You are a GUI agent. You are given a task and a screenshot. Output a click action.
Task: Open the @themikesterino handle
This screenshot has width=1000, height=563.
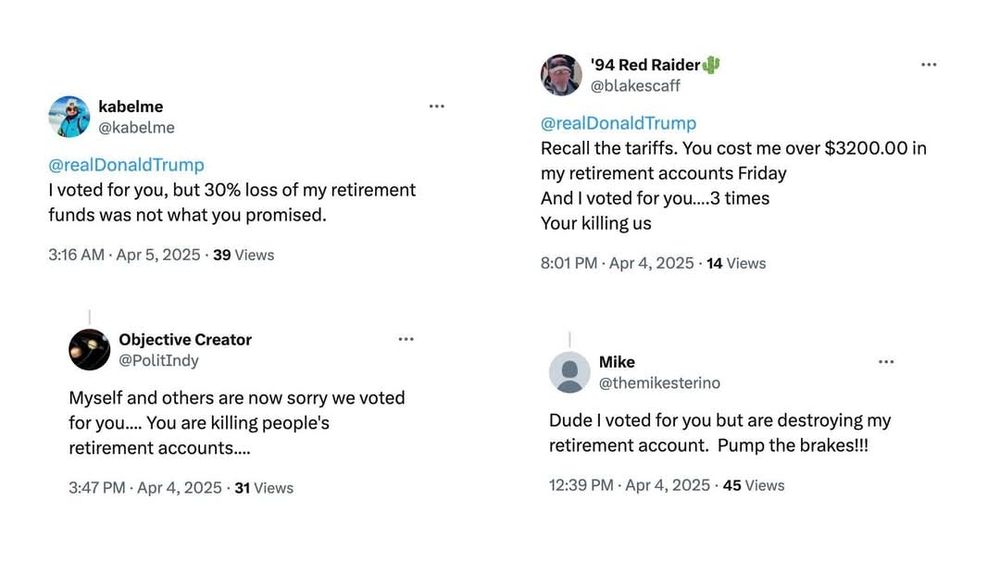(659, 383)
